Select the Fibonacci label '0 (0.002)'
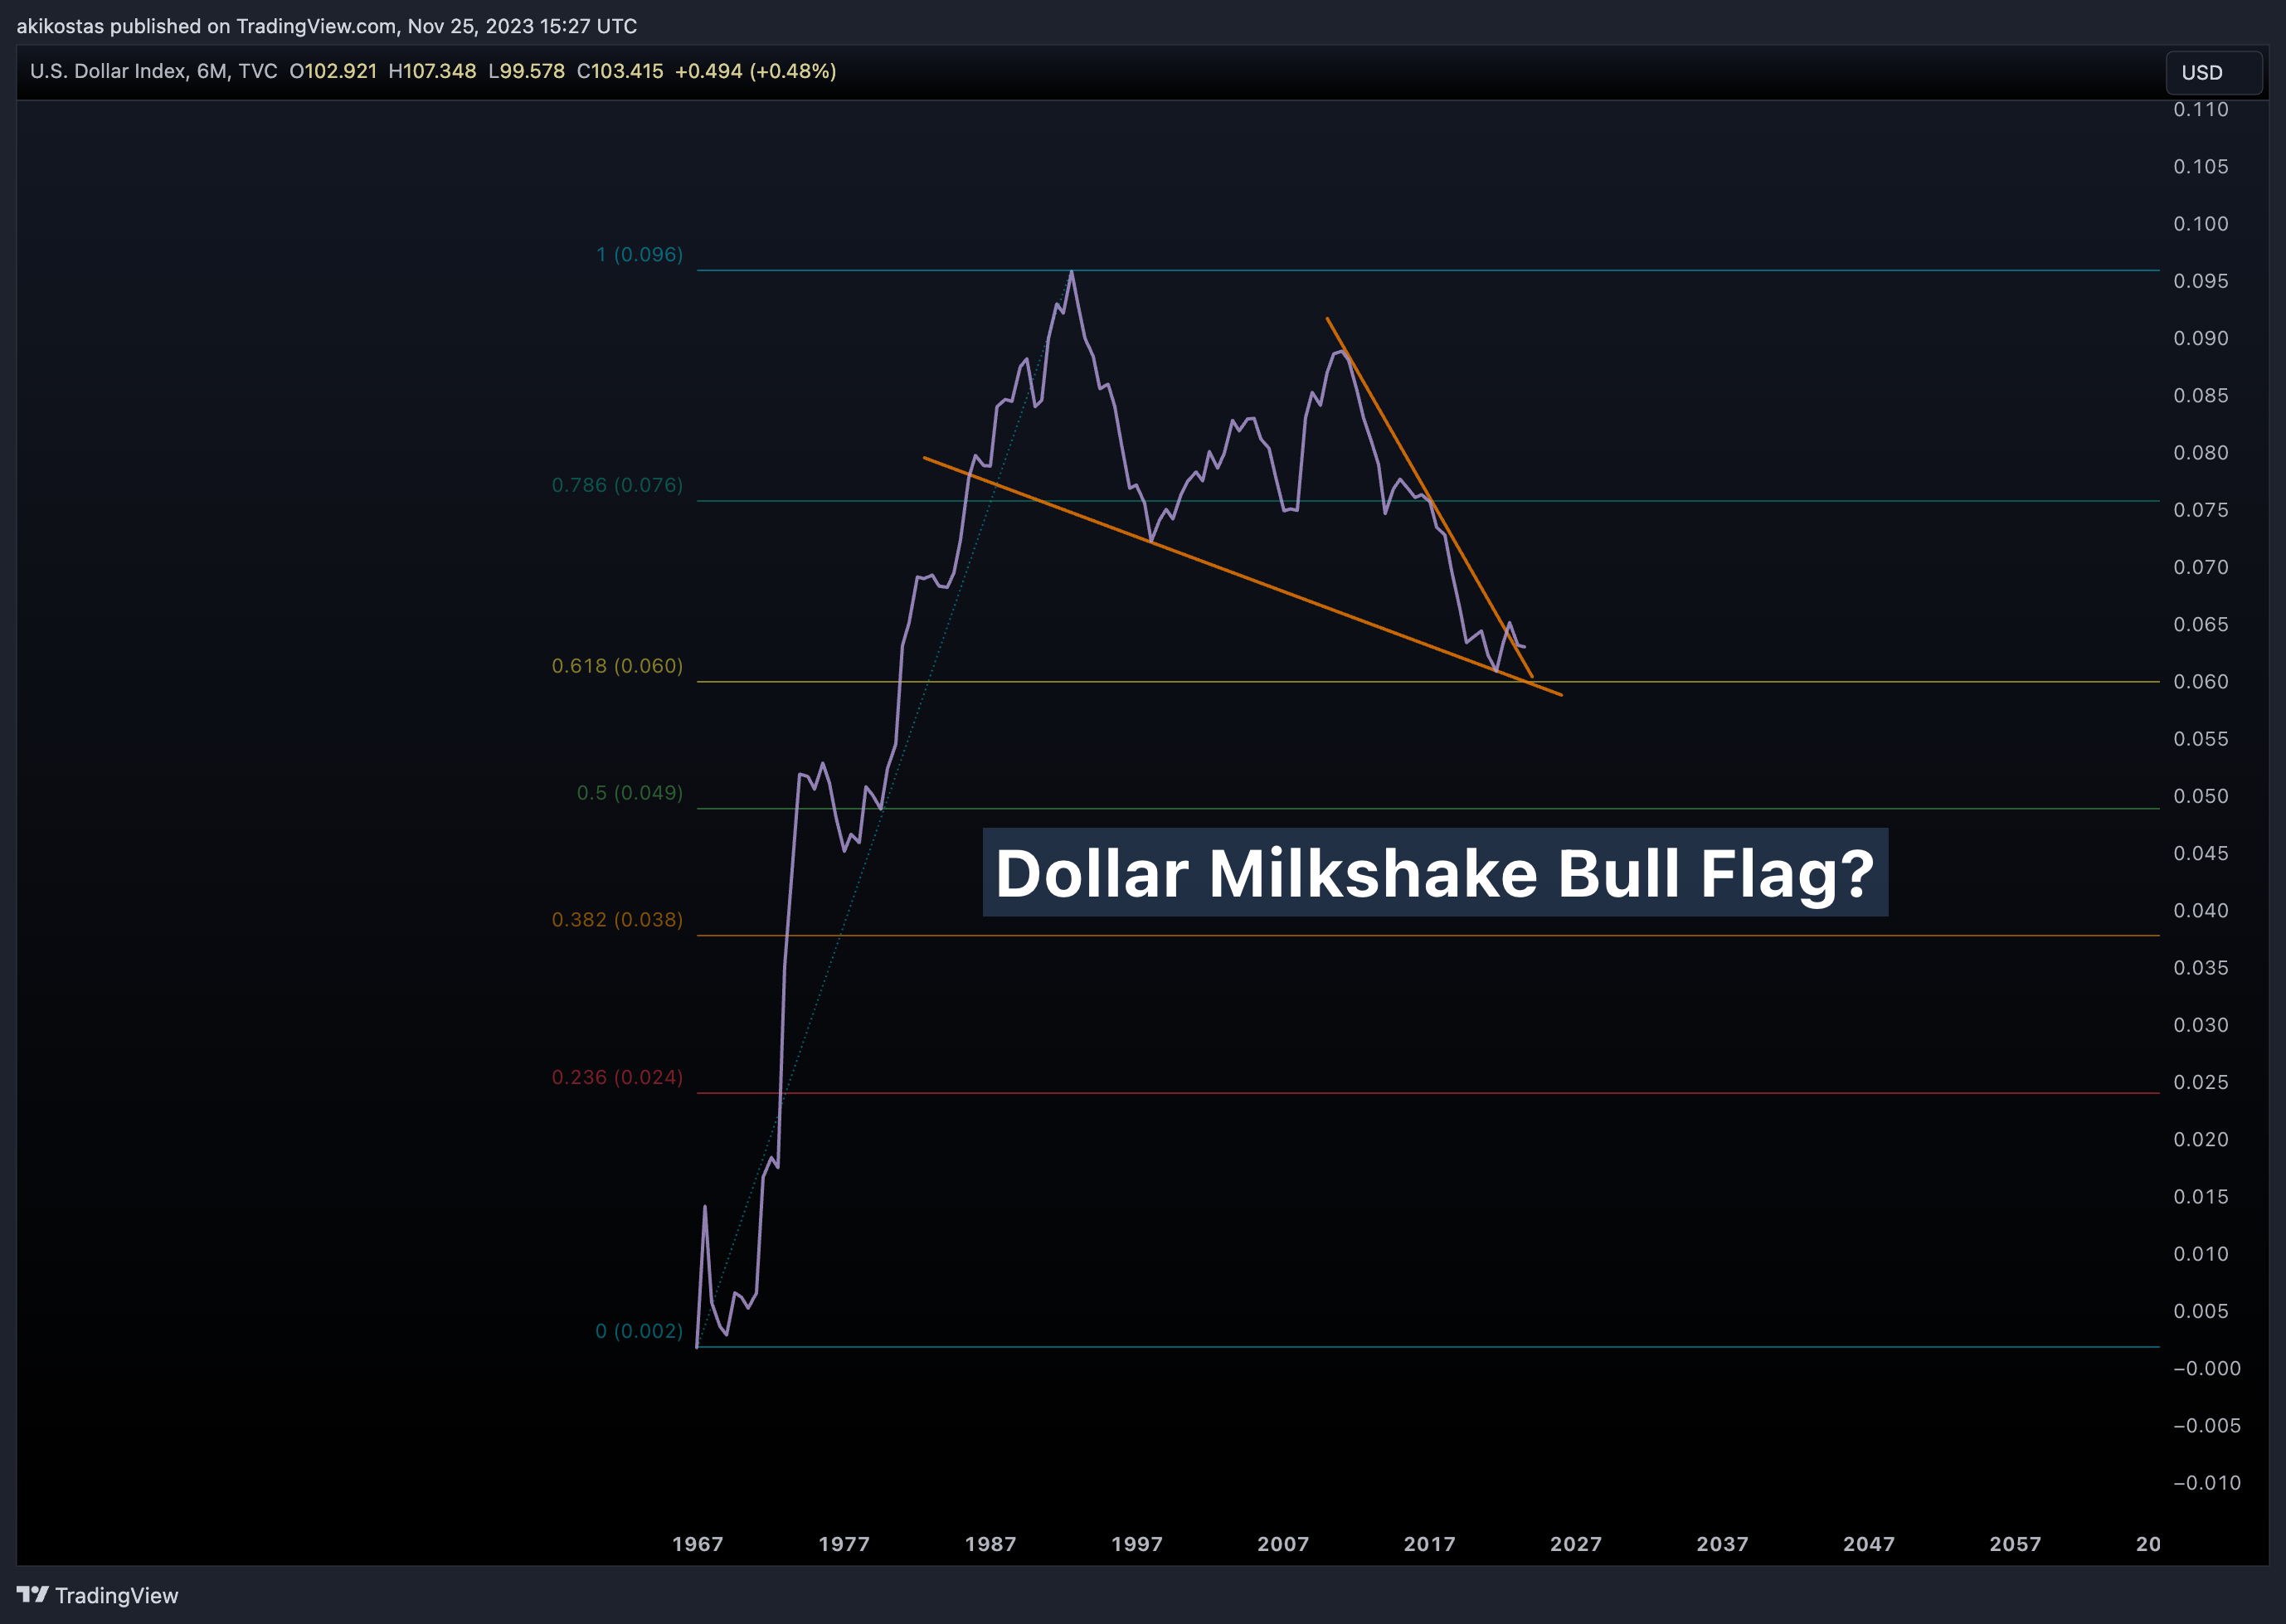Viewport: 2286px width, 1624px height. [639, 1332]
